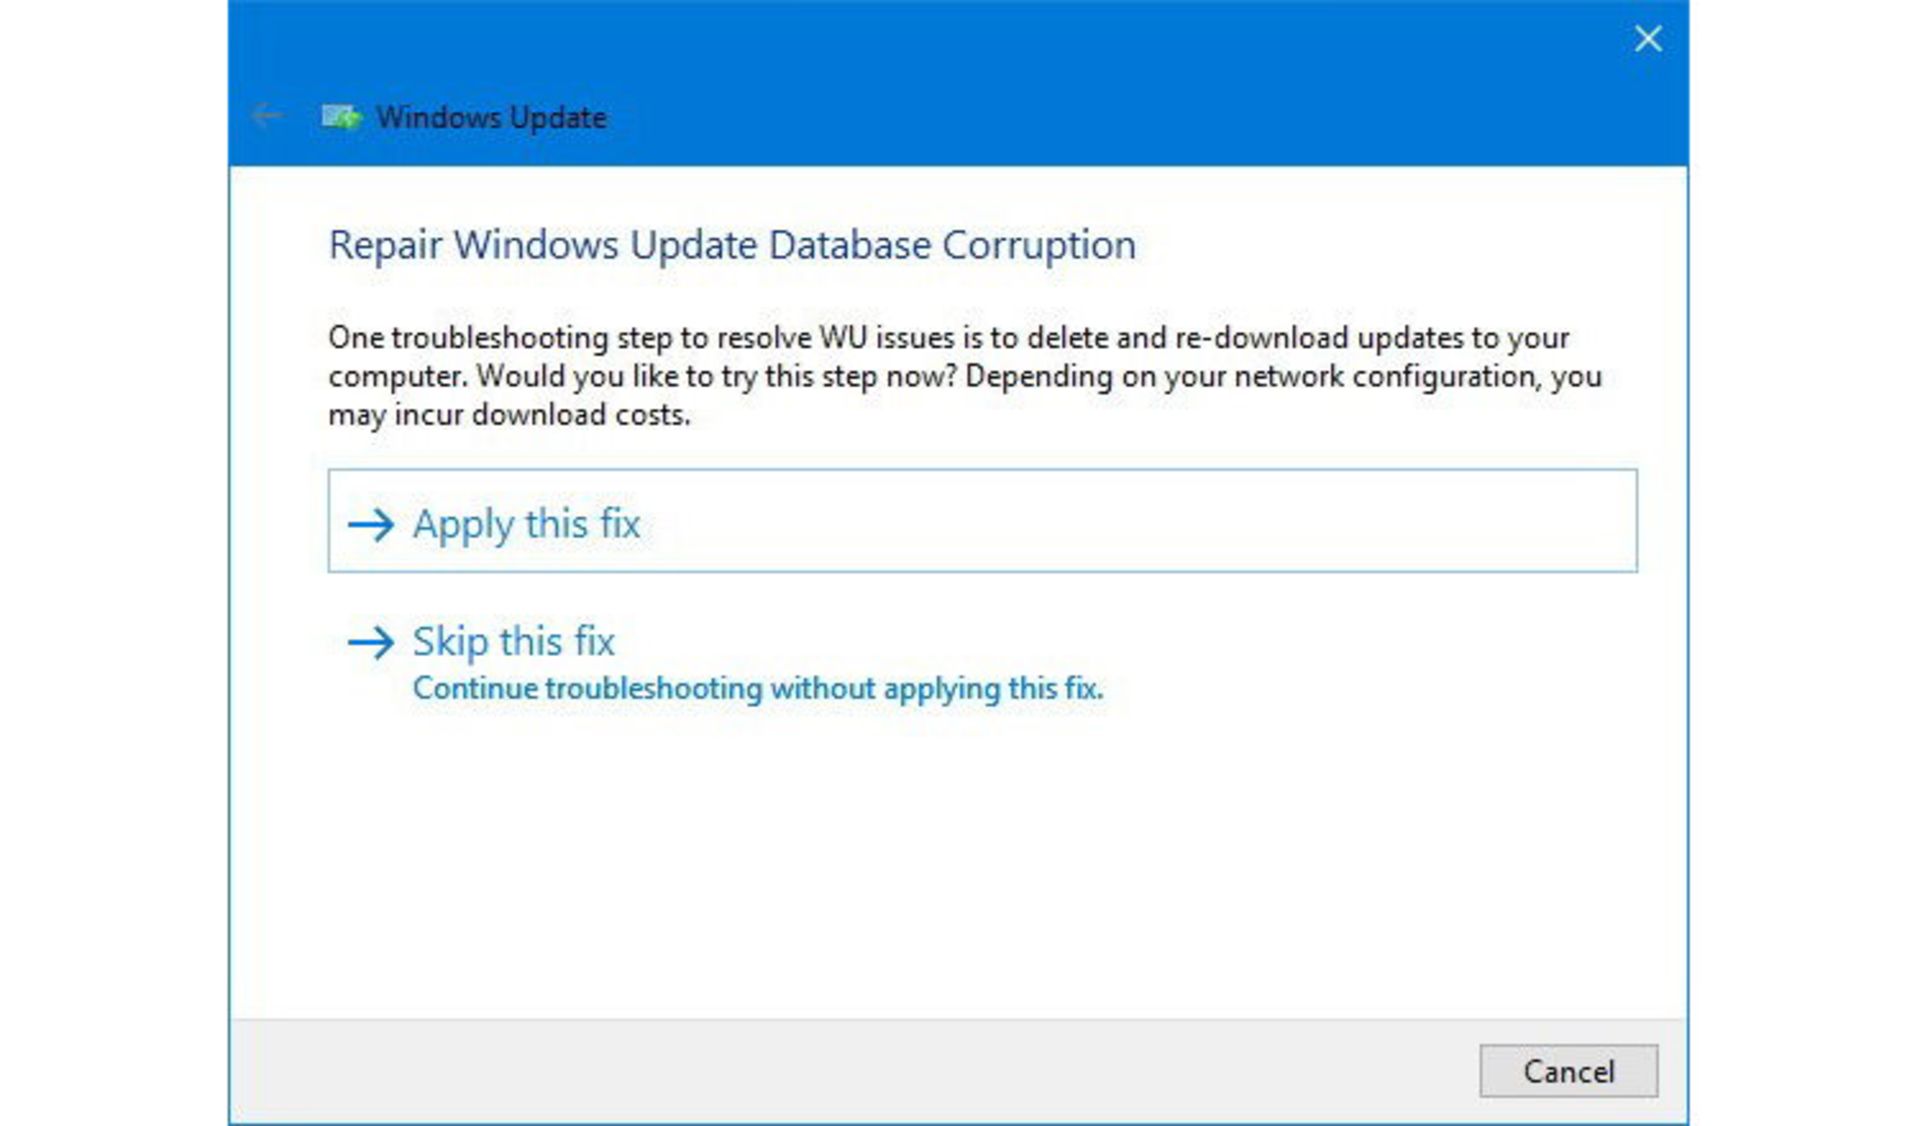This screenshot has width=1920, height=1126.
Task: Click the Skip this fix text label
Action: click(512, 642)
